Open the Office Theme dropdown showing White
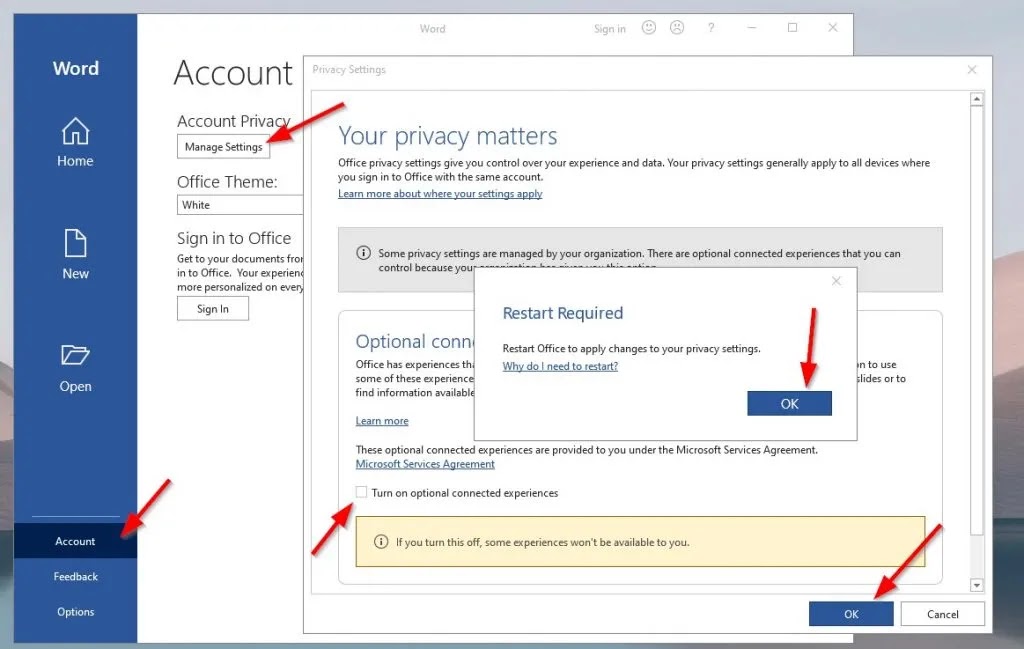Image resolution: width=1024 pixels, height=649 pixels. pyautogui.click(x=240, y=205)
